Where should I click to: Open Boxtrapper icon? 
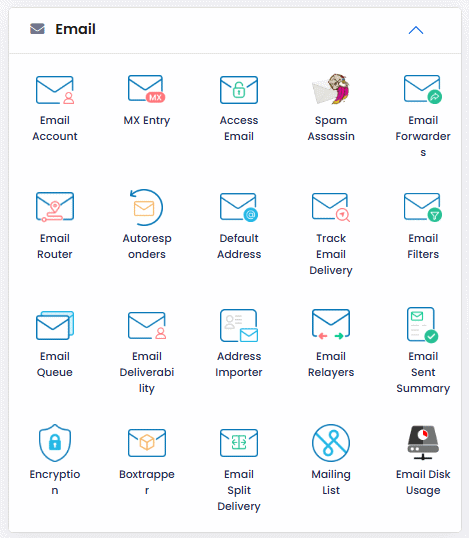(x=147, y=443)
